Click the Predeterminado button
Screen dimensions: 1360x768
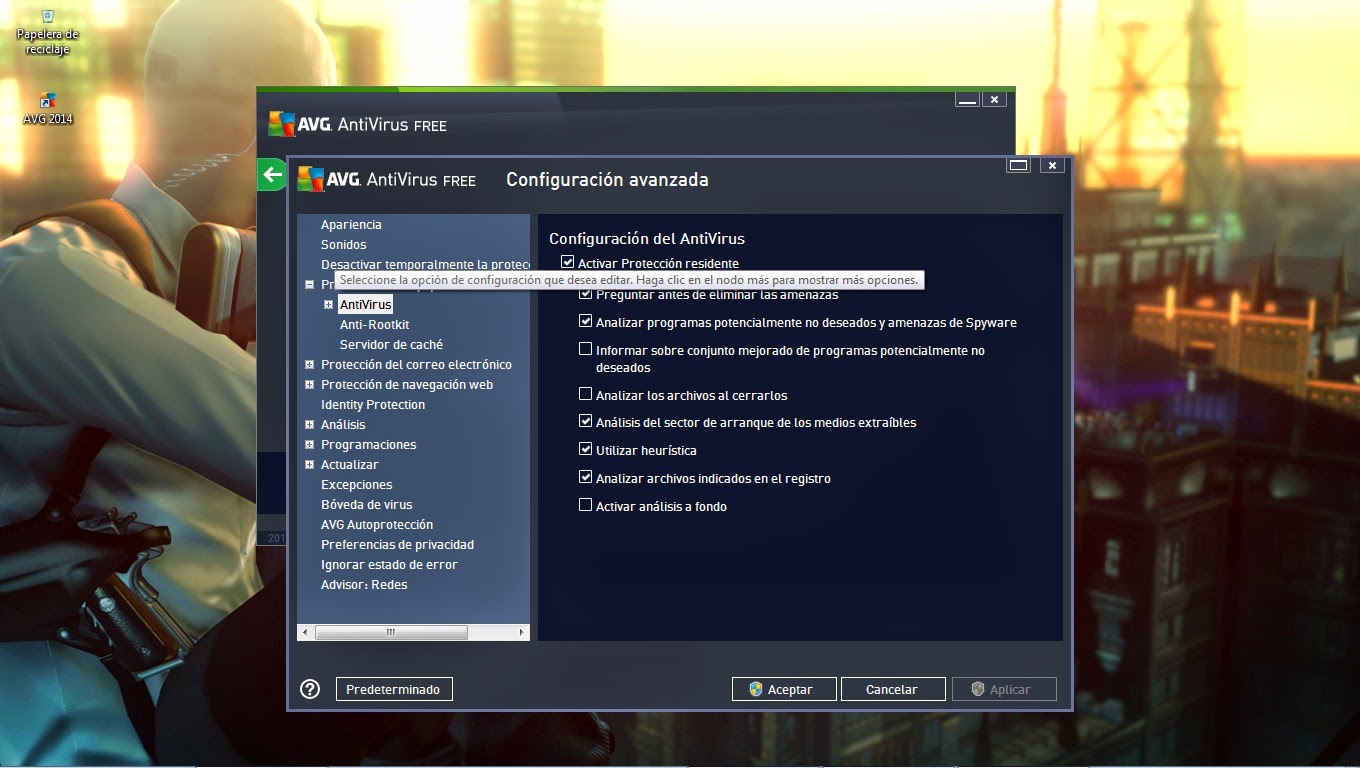point(393,689)
